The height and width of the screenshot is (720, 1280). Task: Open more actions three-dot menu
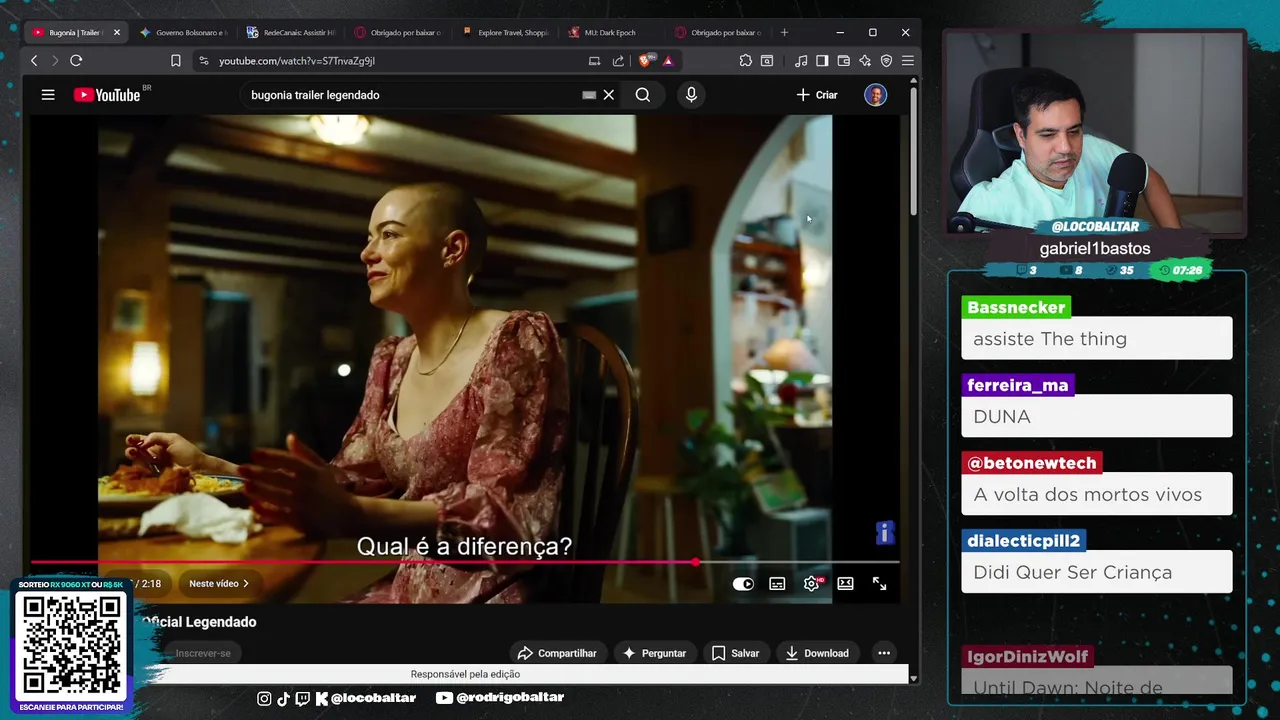(x=884, y=653)
